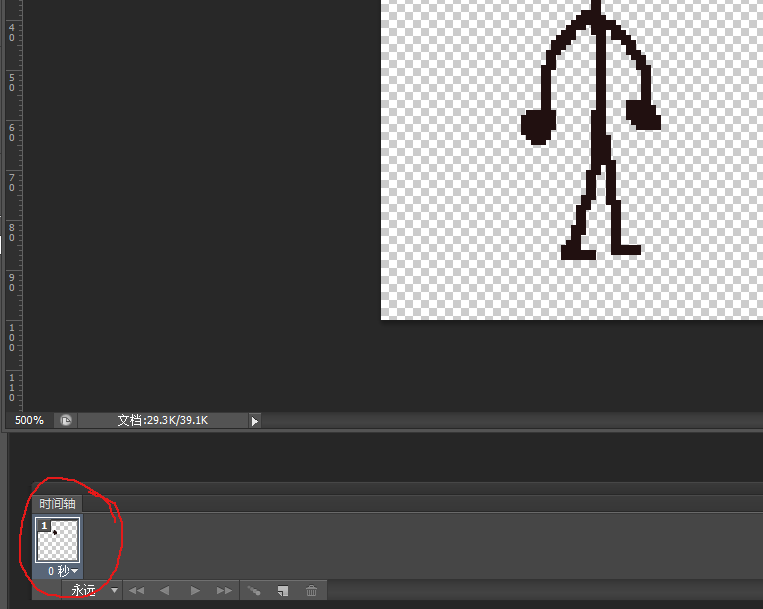This screenshot has width=763, height=609.
Task: Click the status bar icon beside 500%
Action: (66, 420)
